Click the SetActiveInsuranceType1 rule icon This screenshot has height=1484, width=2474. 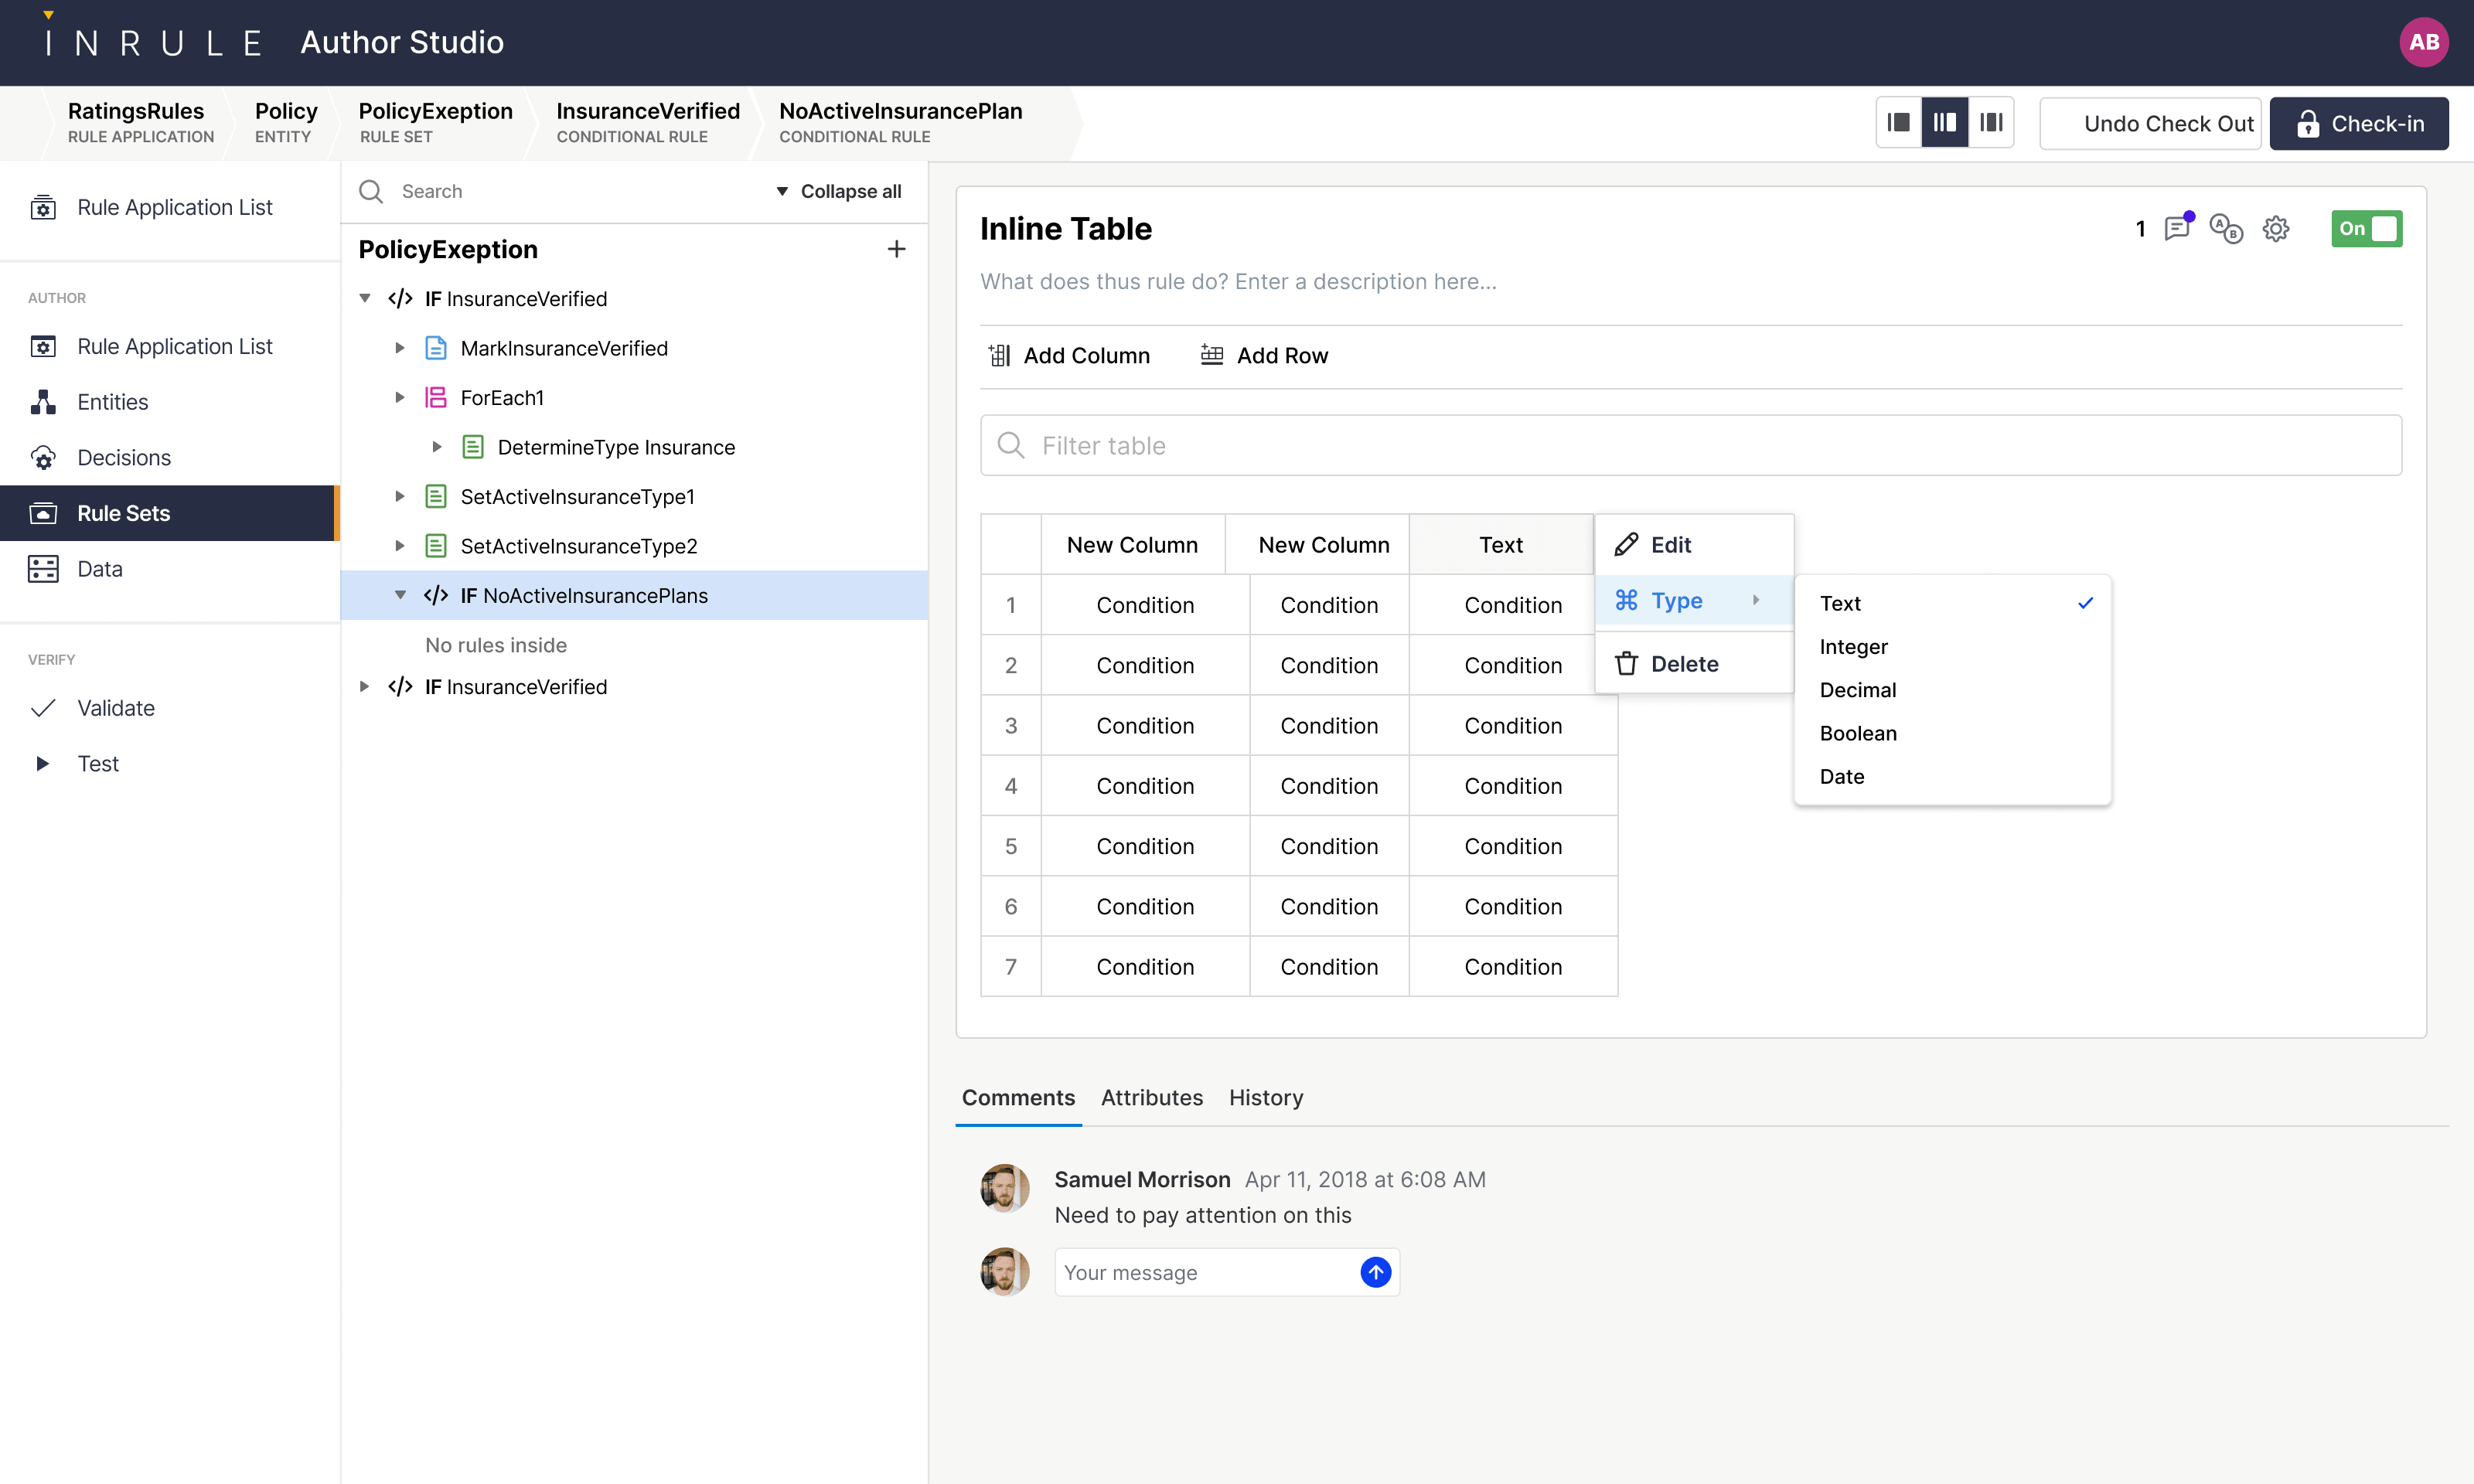pyautogui.click(x=436, y=496)
